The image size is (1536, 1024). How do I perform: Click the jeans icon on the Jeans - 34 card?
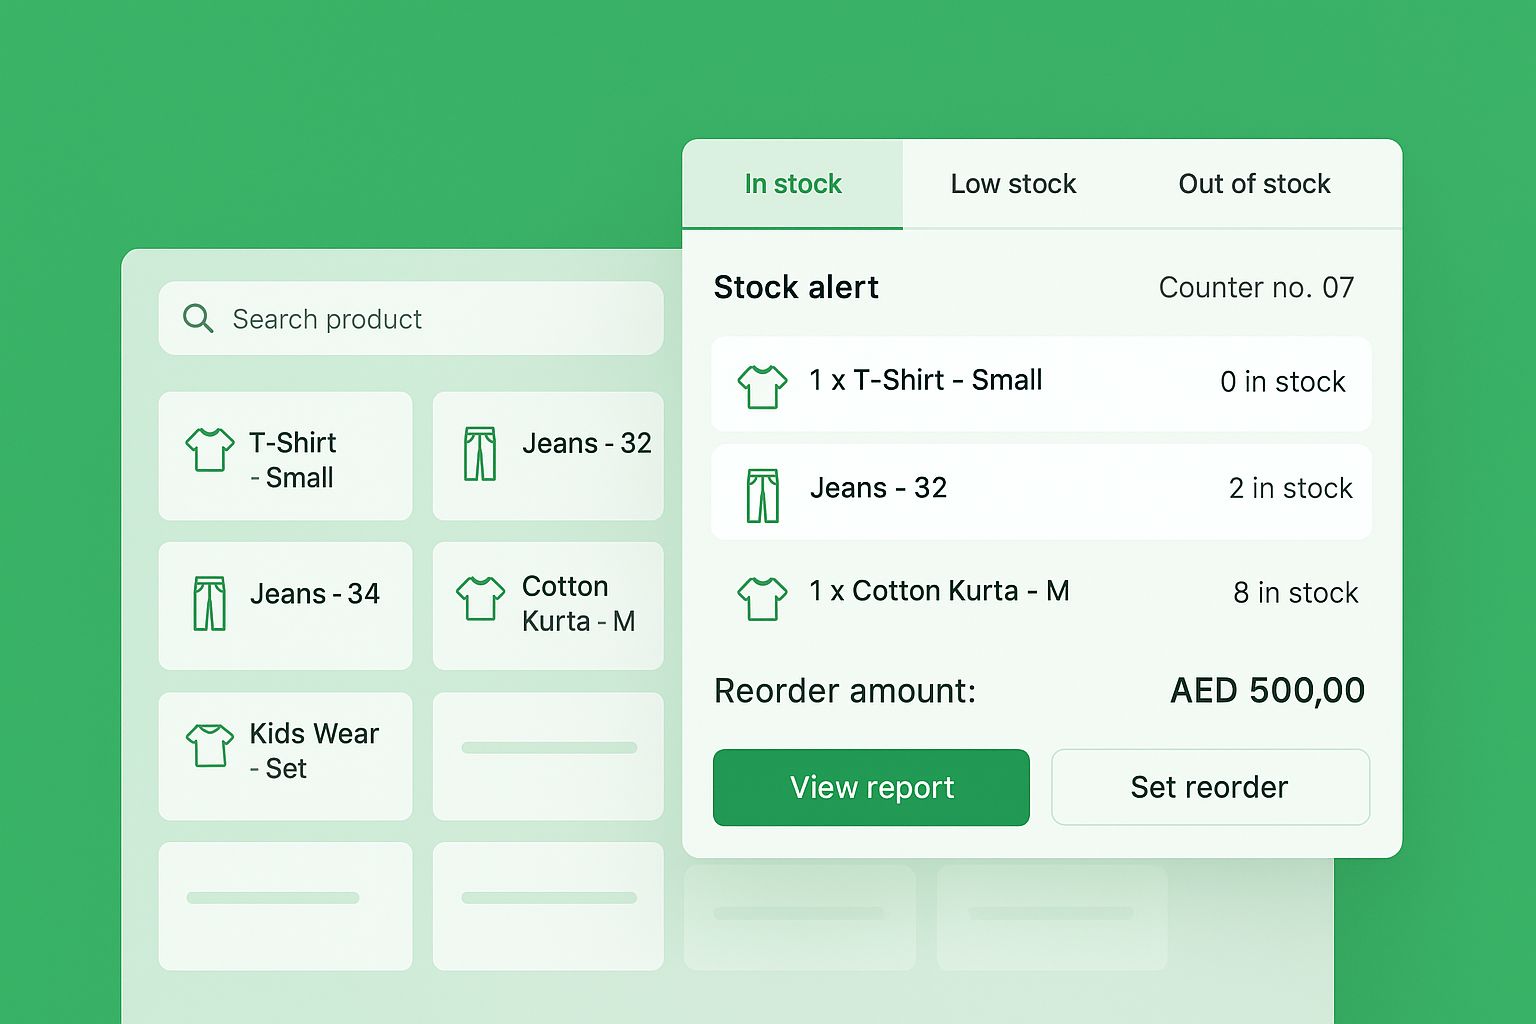tap(209, 600)
